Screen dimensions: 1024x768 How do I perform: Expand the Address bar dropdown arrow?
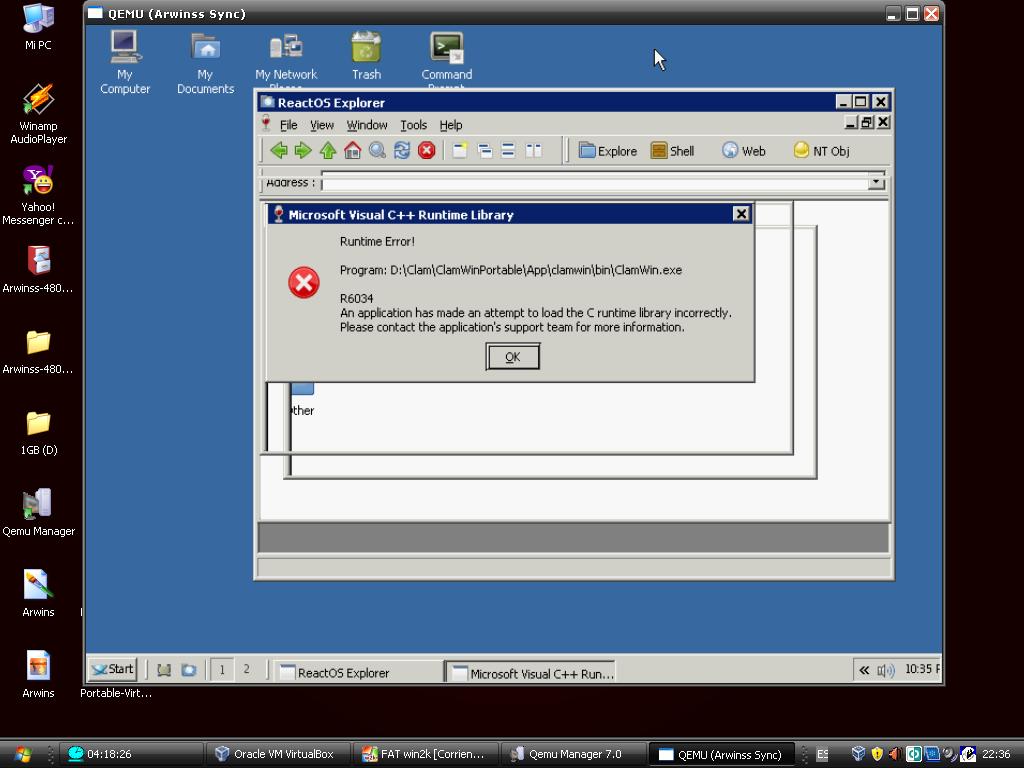(x=876, y=183)
